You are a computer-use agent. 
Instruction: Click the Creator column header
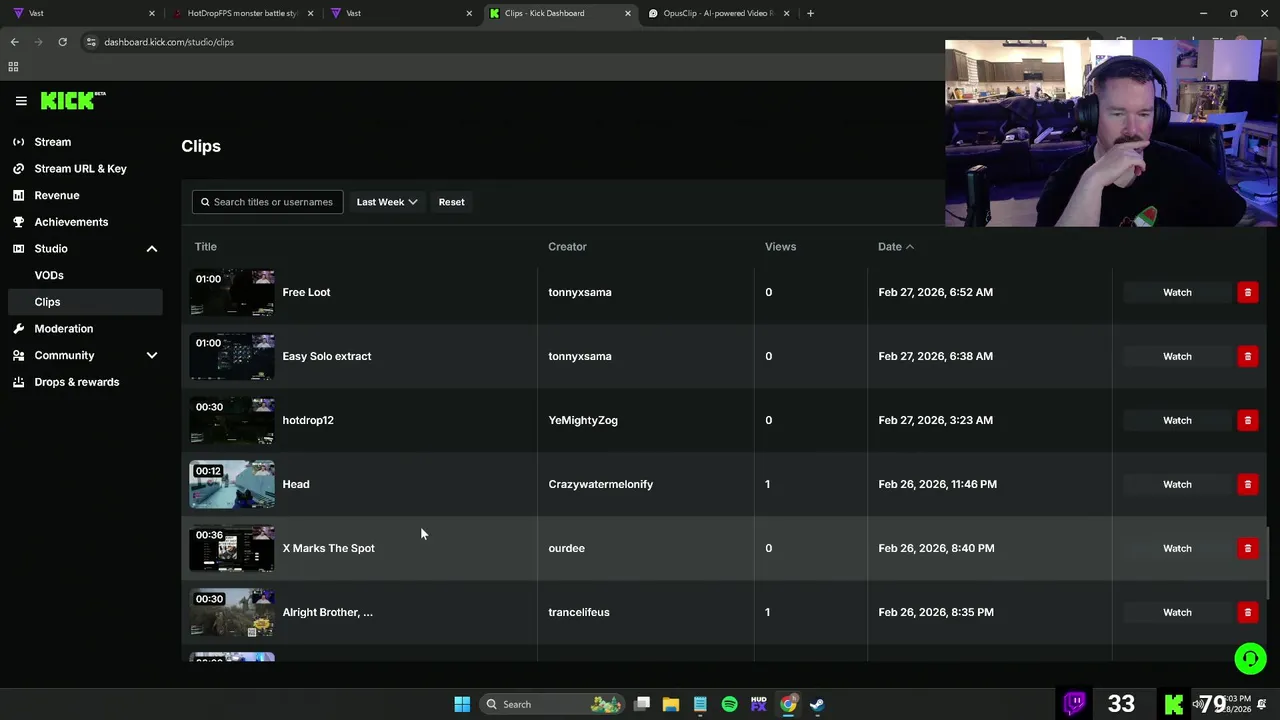pyautogui.click(x=567, y=246)
